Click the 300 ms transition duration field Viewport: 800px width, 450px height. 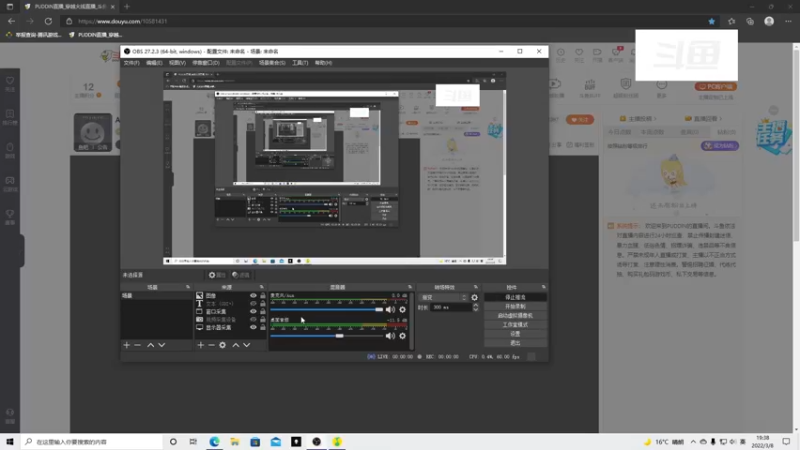coord(452,307)
